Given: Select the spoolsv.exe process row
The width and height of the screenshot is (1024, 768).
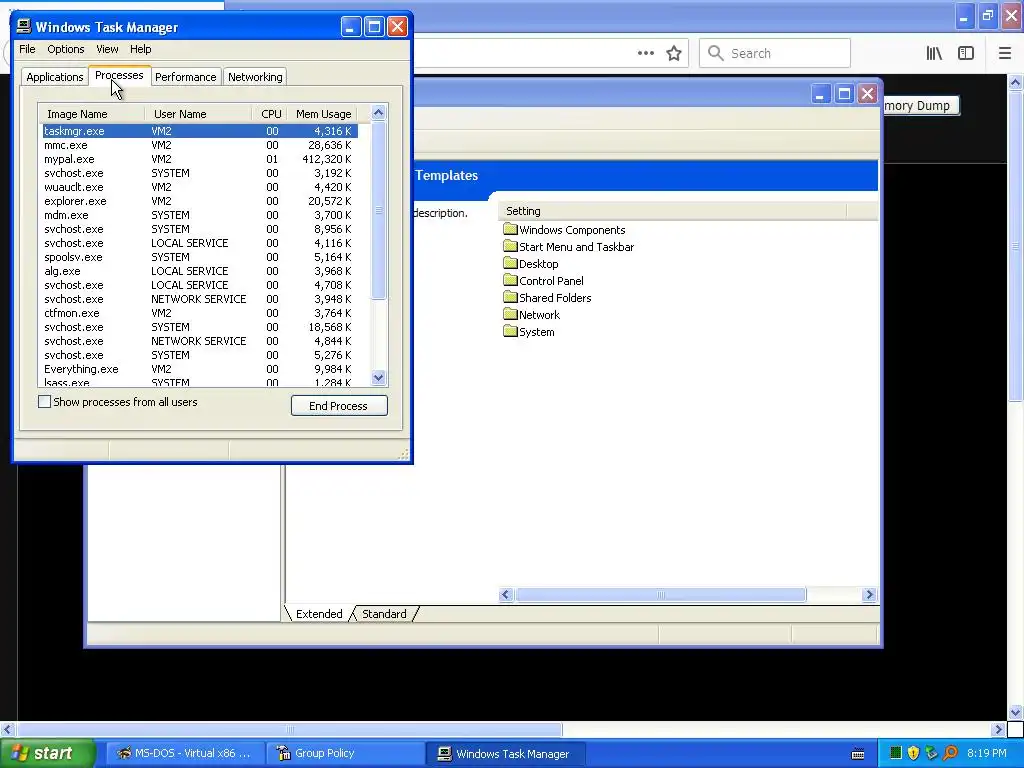Looking at the screenshot, I should 197,257.
